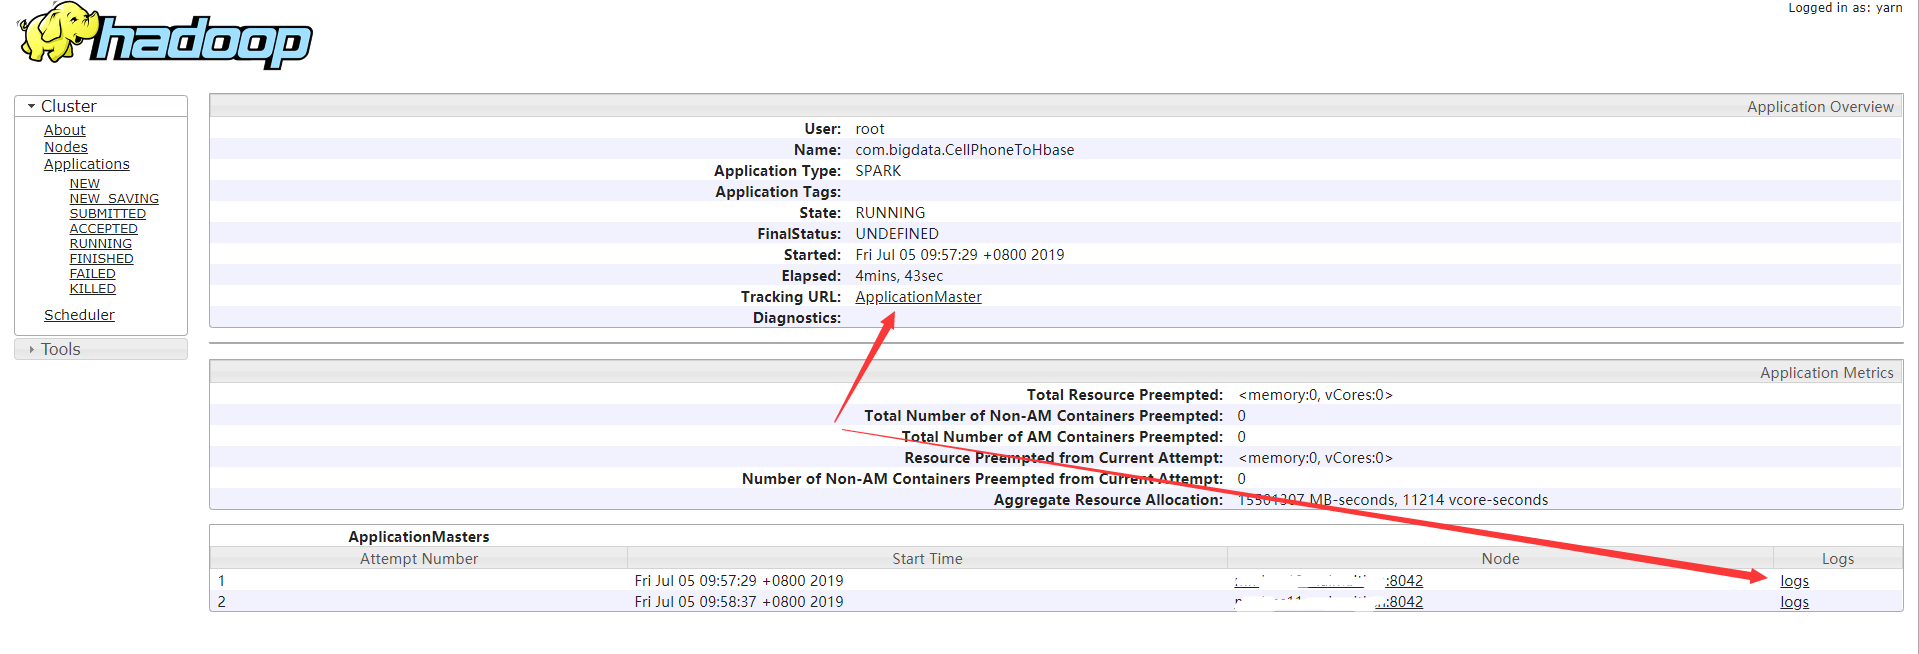Show SUBMITTED applications
This screenshot has height=654, width=1919.
tap(108, 214)
